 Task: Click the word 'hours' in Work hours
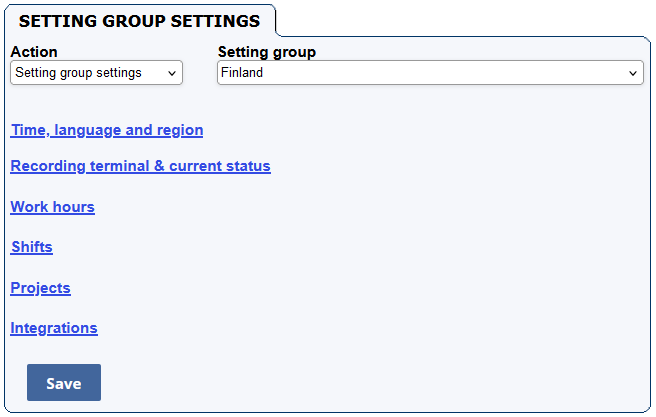74,207
